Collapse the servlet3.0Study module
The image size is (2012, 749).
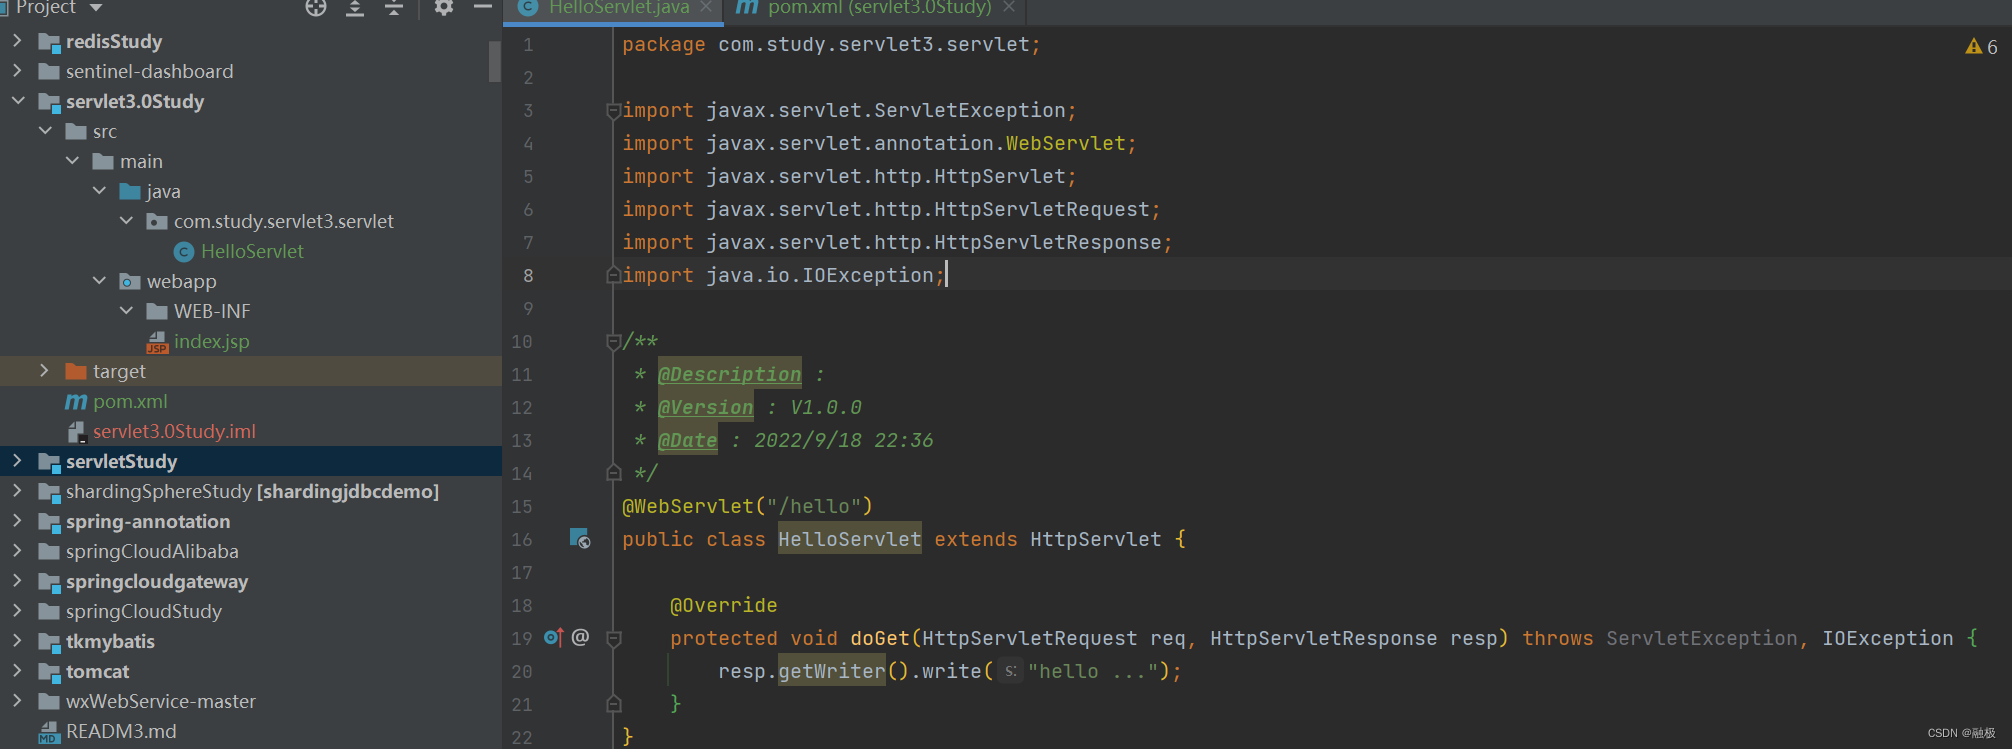tap(18, 101)
